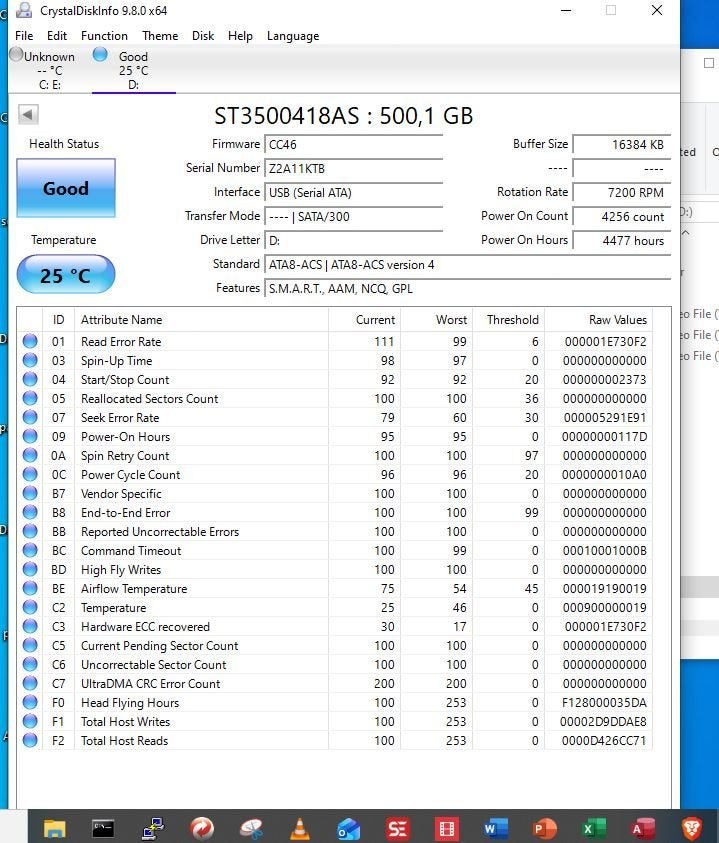
Task: Open Snipping Tool from the taskbar
Action: tap(251, 828)
